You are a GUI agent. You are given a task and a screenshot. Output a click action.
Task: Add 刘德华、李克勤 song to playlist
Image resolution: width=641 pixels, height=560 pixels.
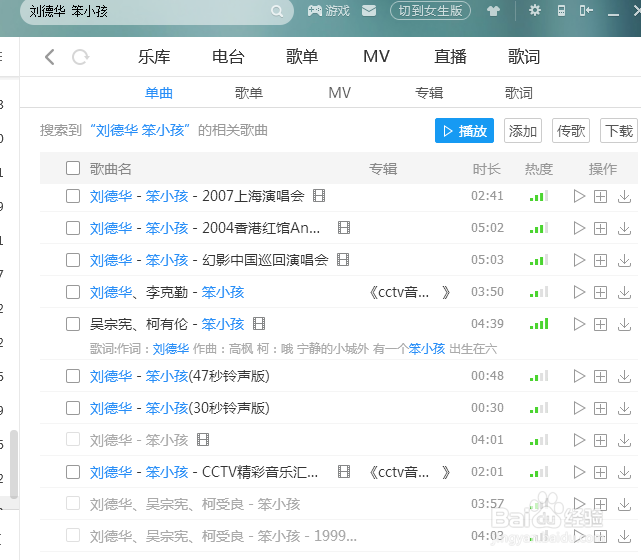600,292
